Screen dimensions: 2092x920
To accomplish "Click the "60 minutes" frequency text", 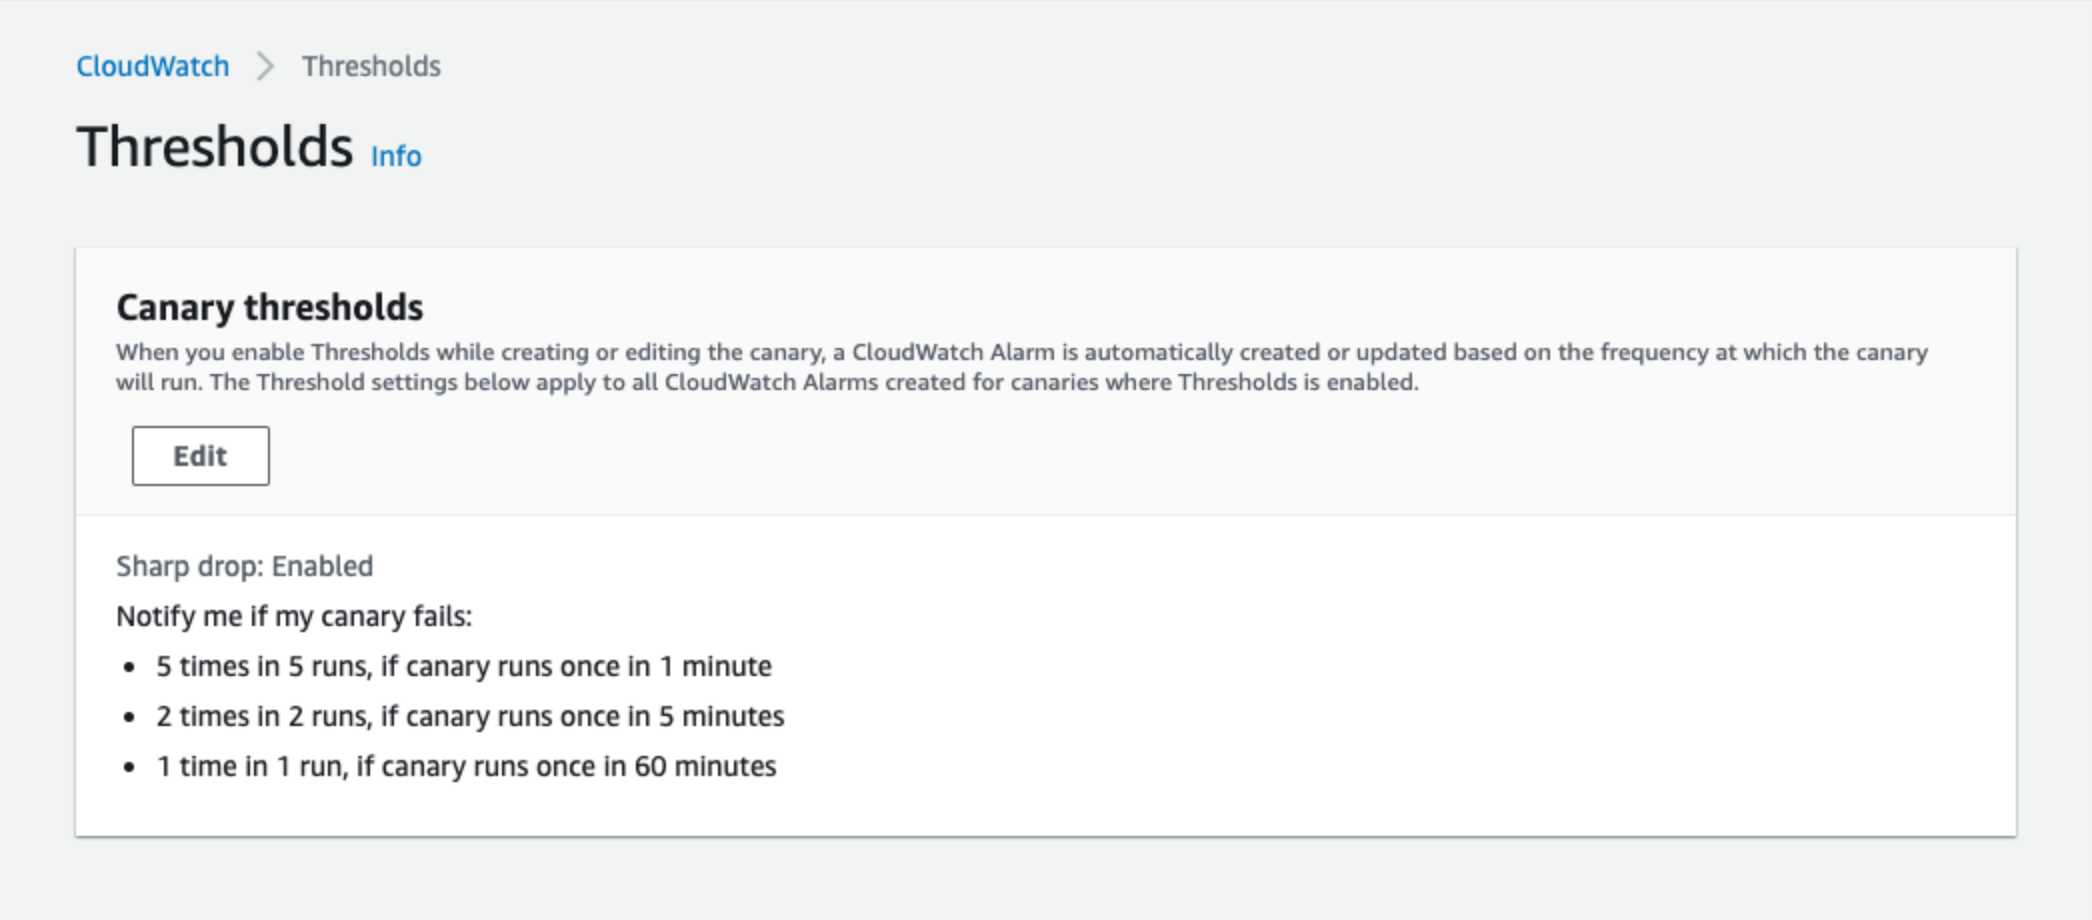I will pyautogui.click(x=705, y=766).
